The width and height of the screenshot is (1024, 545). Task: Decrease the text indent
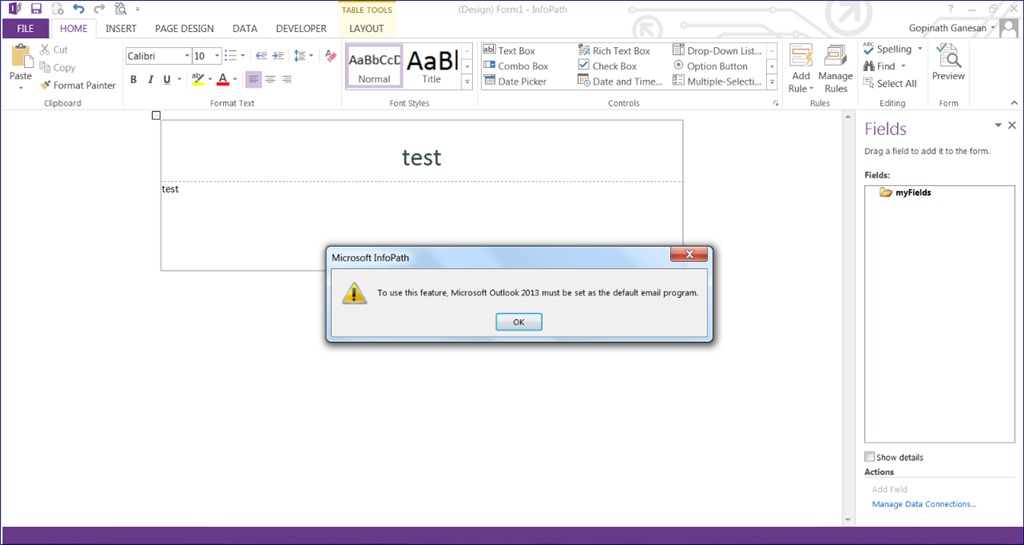pos(261,56)
